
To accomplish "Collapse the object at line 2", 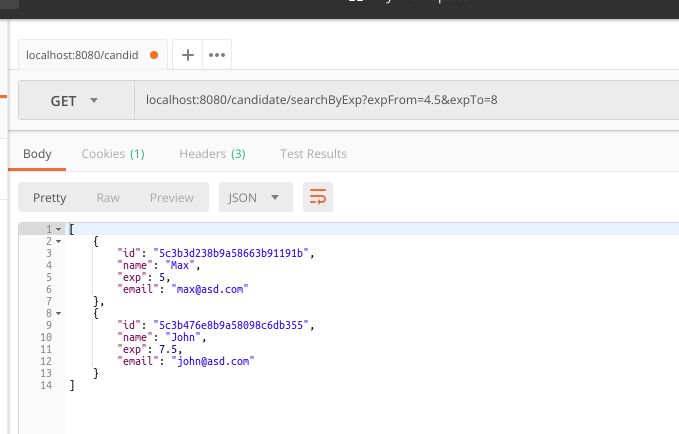I will [x=58, y=241].
